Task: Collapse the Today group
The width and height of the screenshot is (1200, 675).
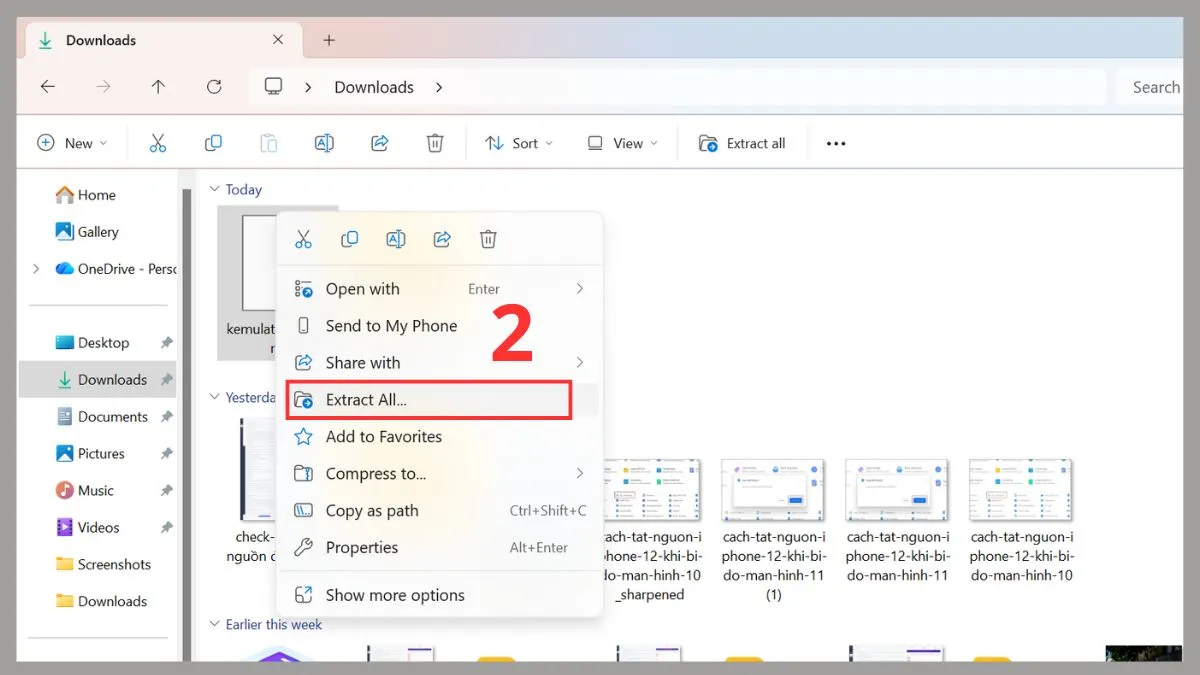Action: click(214, 189)
